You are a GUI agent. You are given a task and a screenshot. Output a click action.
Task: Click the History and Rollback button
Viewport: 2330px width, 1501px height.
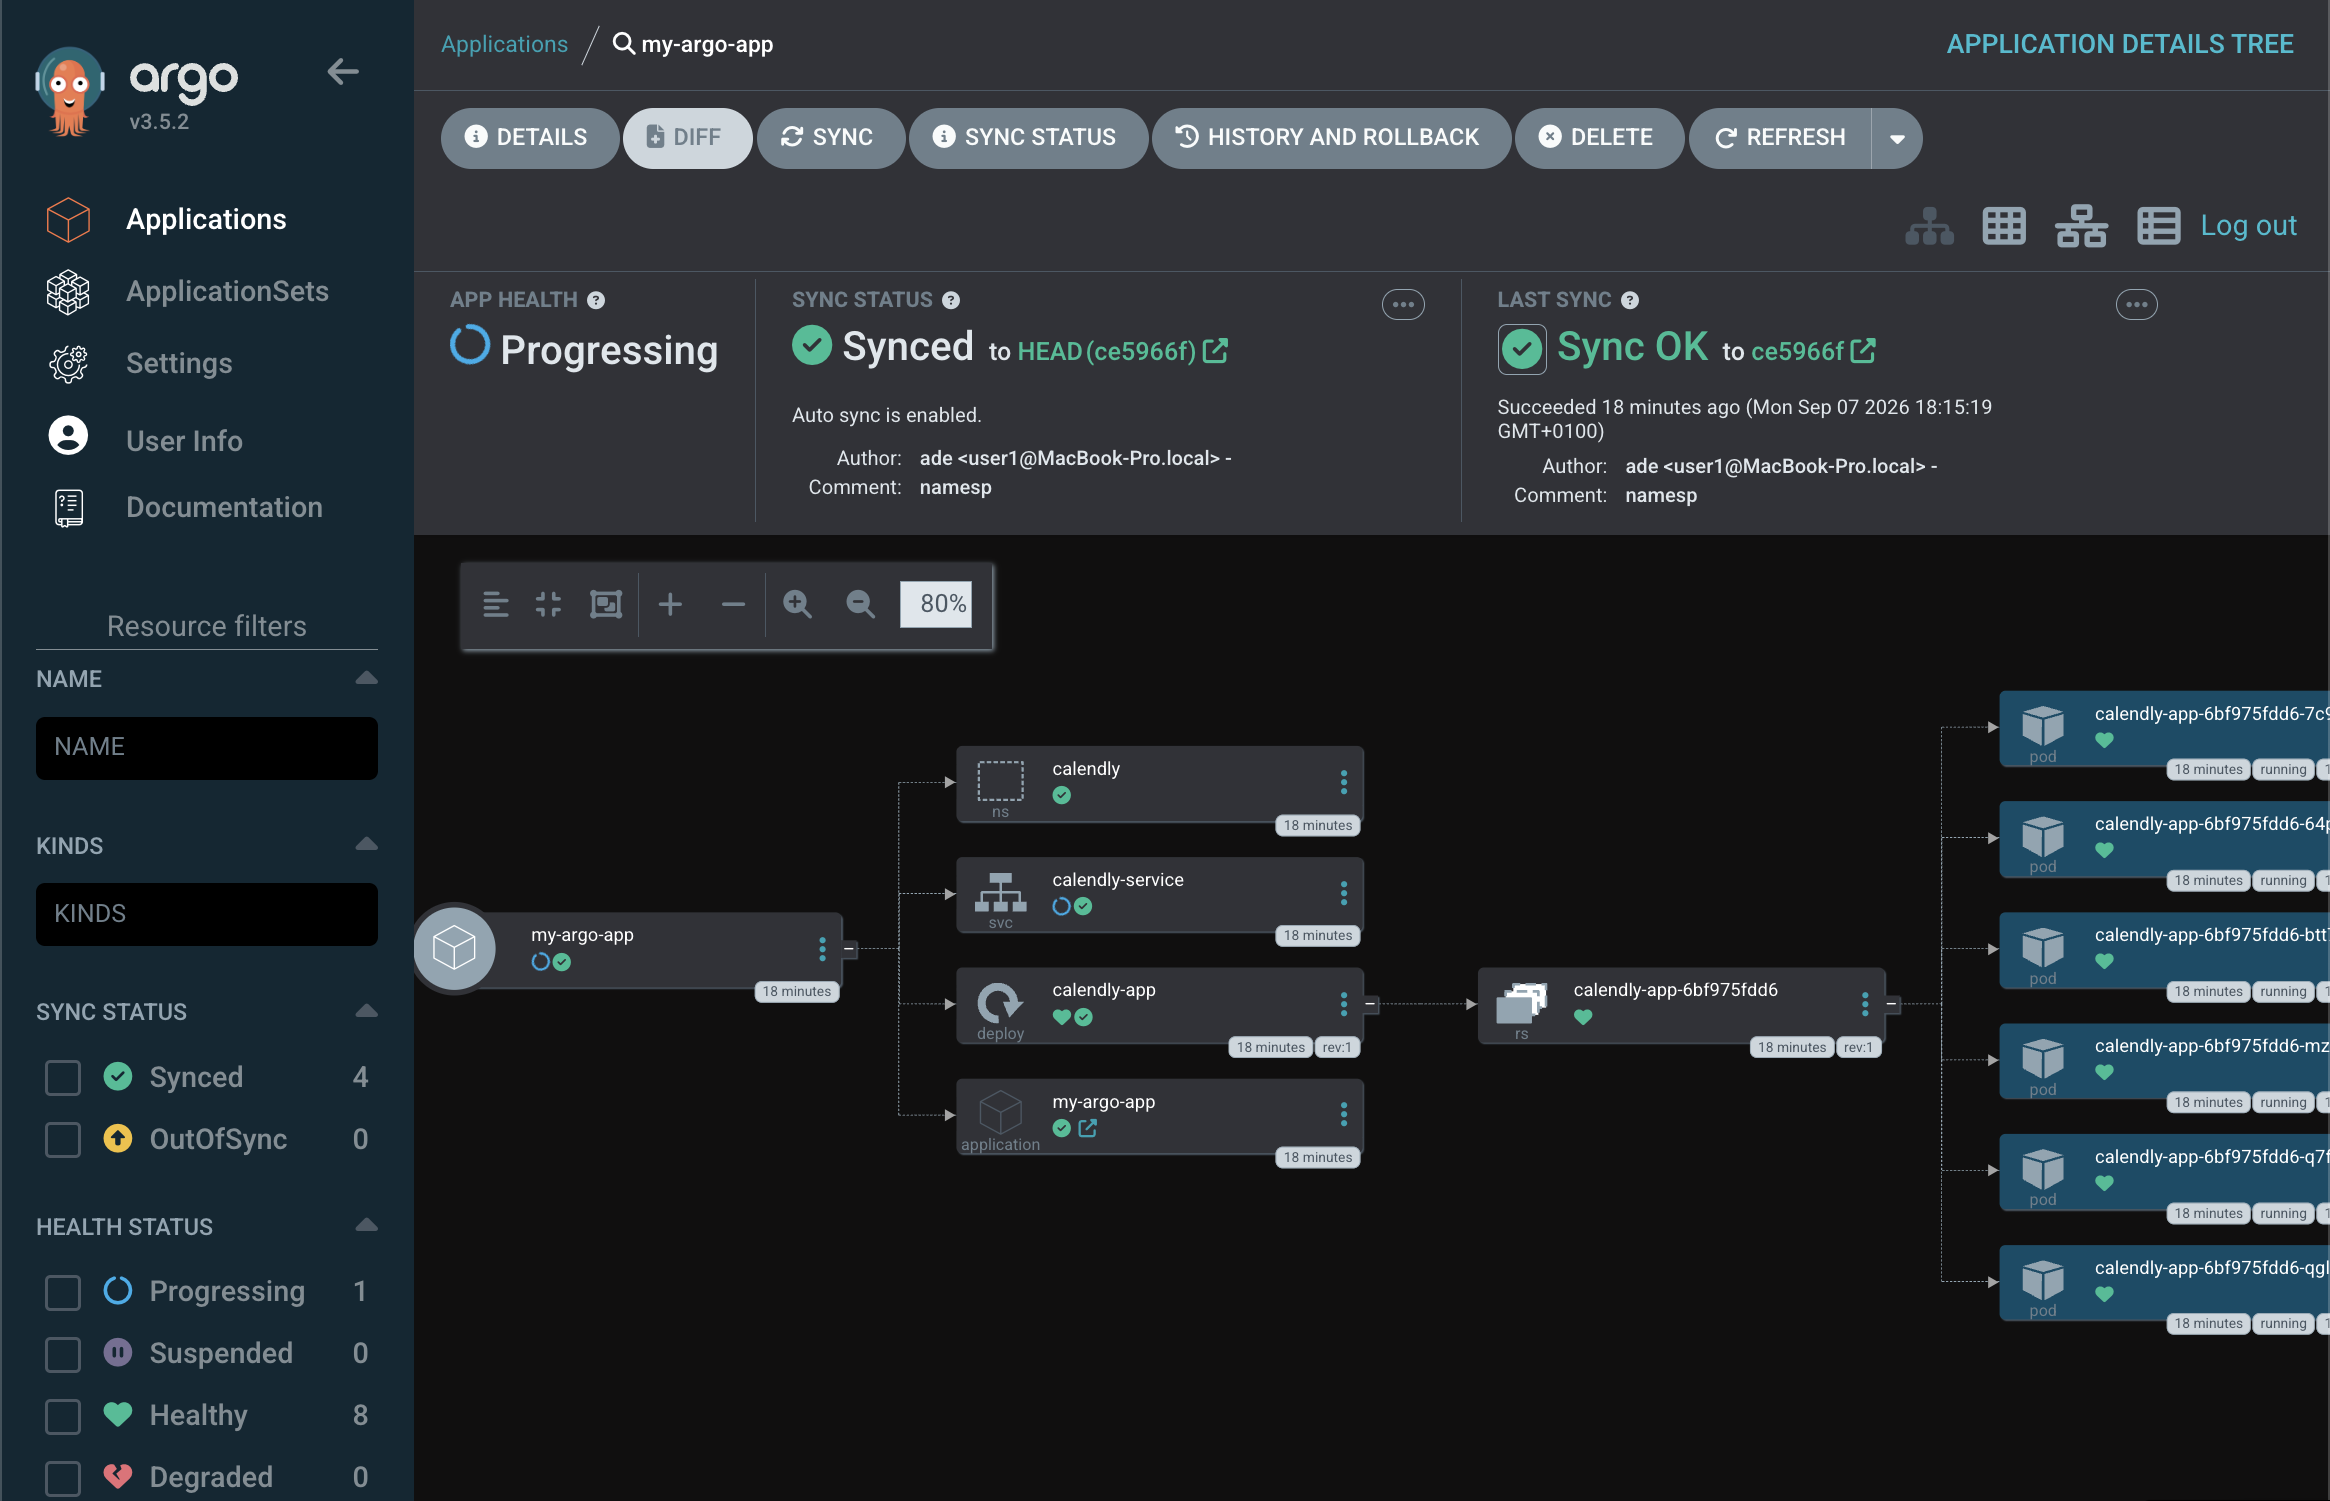click(1330, 138)
